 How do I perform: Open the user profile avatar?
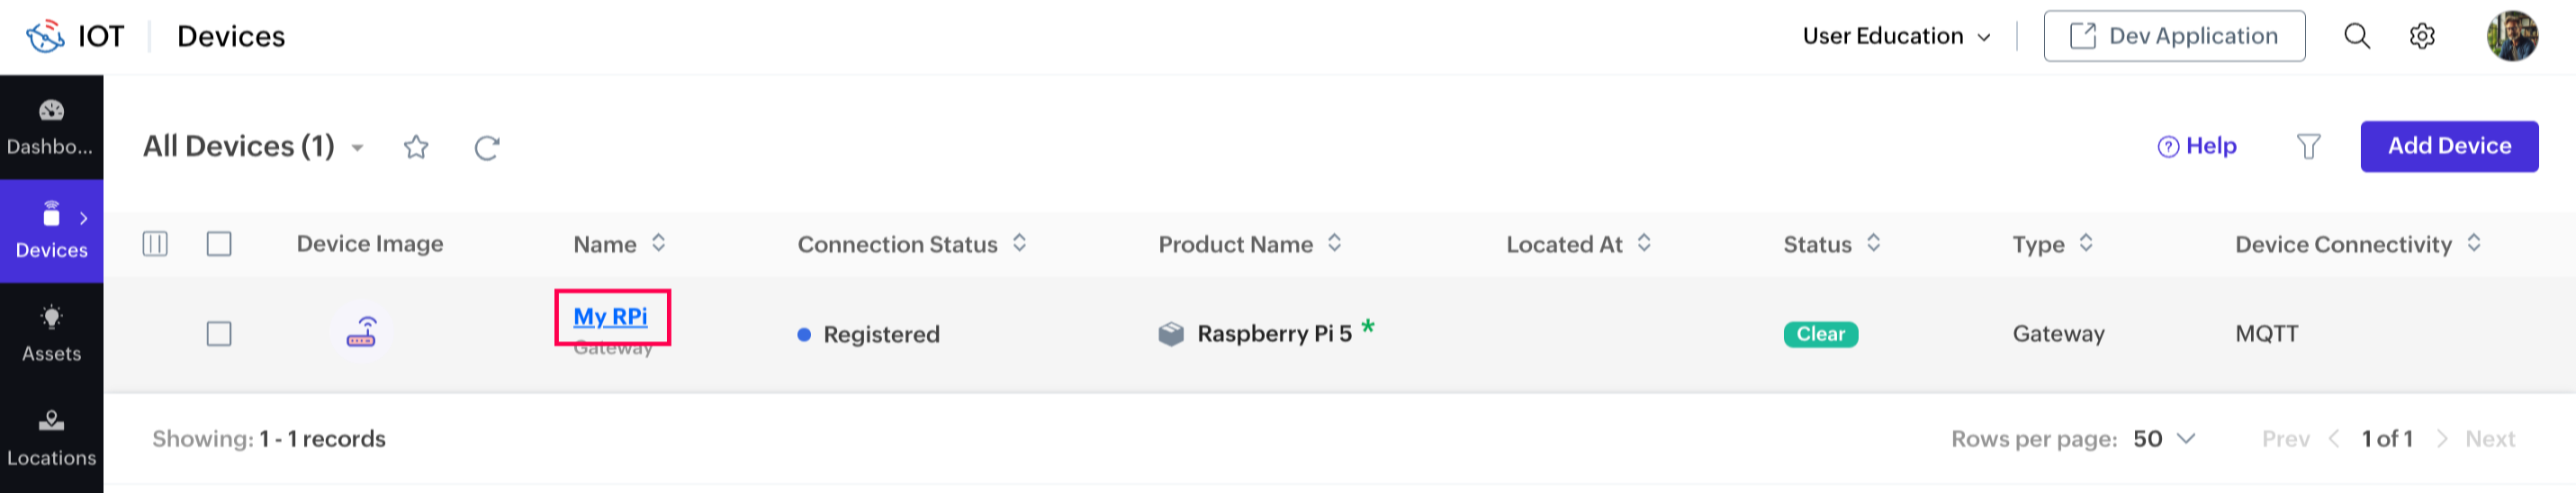(x=2511, y=37)
